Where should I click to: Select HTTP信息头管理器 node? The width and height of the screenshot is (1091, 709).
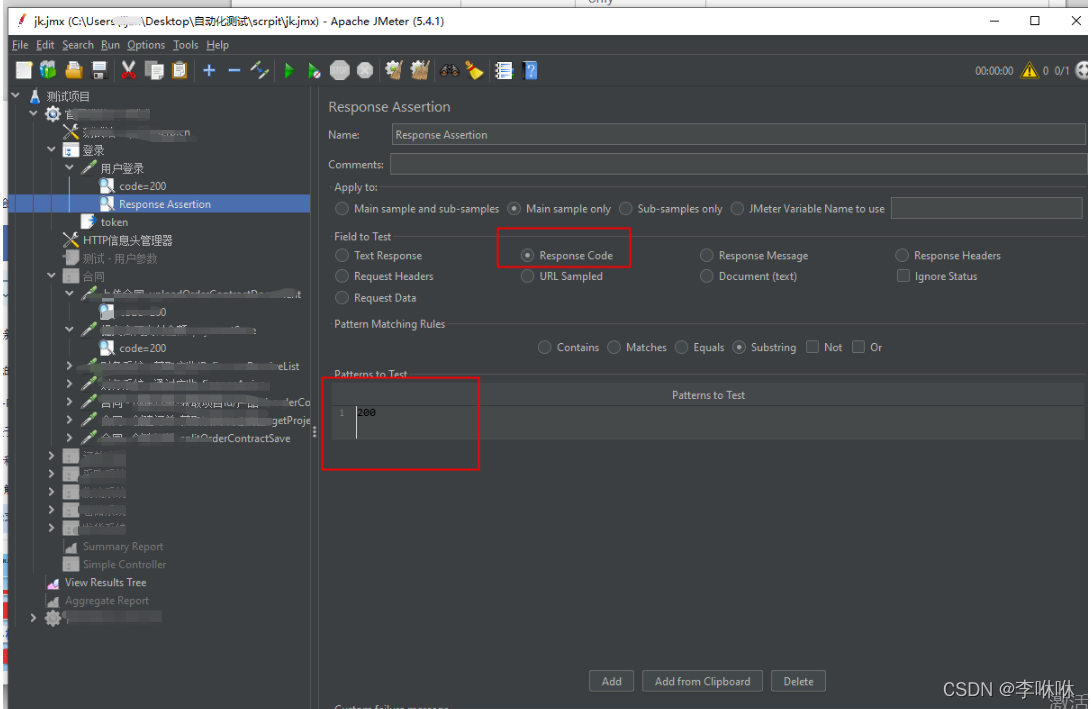127,240
